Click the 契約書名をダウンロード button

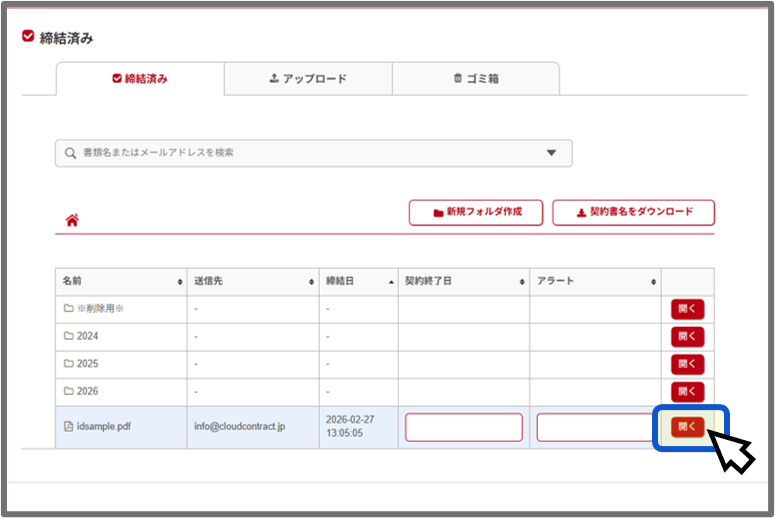[x=633, y=213]
